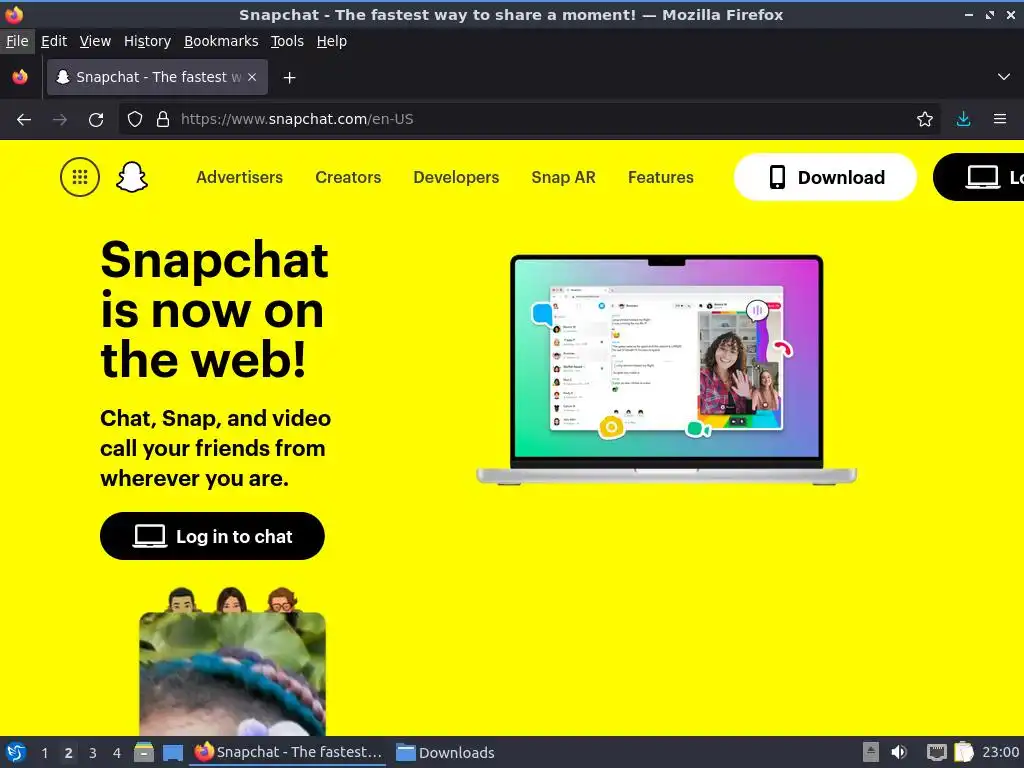Open the View menu

pos(95,41)
